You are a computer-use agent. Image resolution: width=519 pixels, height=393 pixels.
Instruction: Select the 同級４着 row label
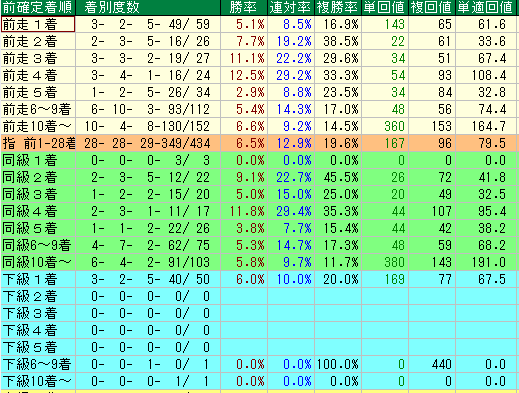pyautogui.click(x=38, y=211)
